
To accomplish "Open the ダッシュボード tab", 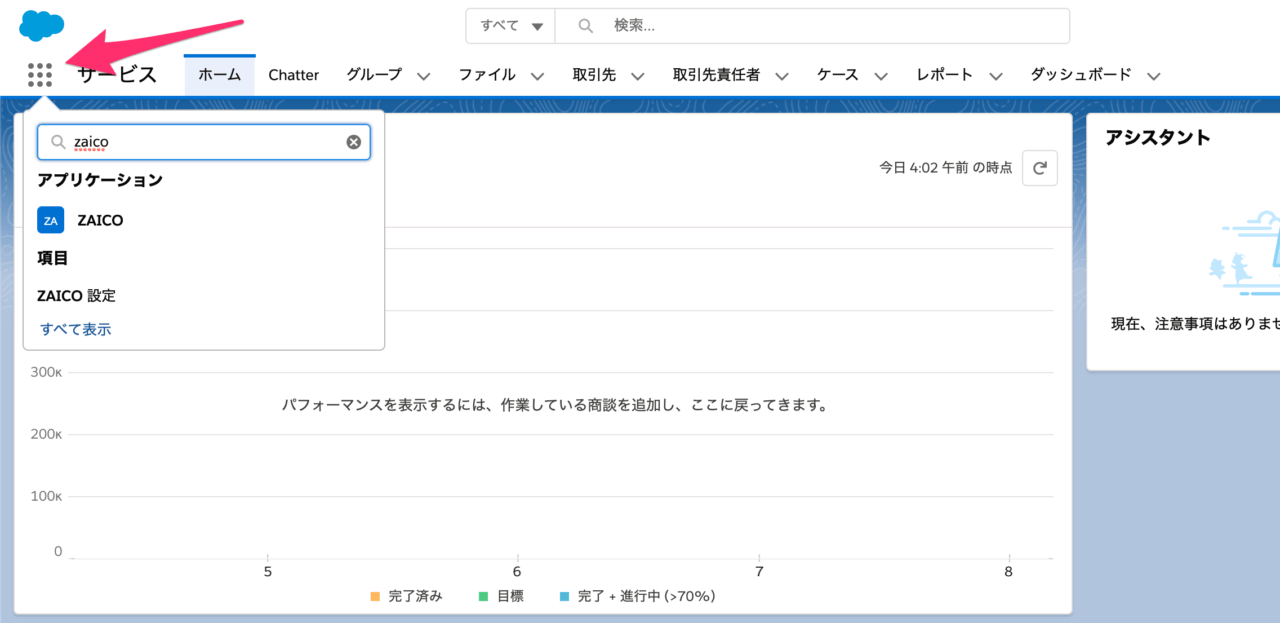I will pyautogui.click(x=1081, y=75).
